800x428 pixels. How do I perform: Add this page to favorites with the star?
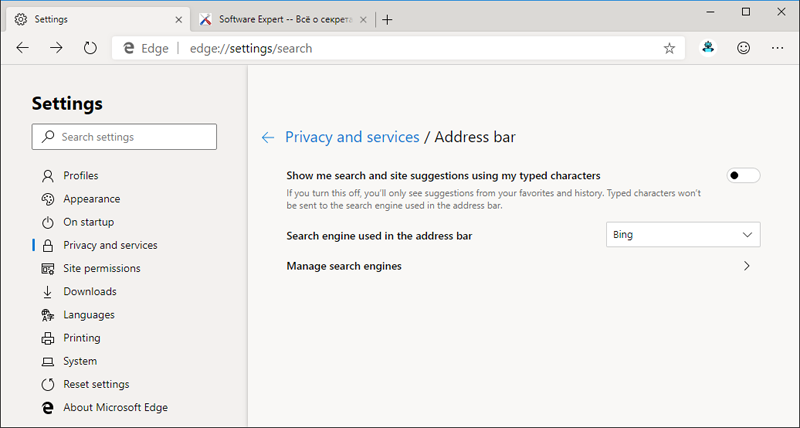[669, 48]
